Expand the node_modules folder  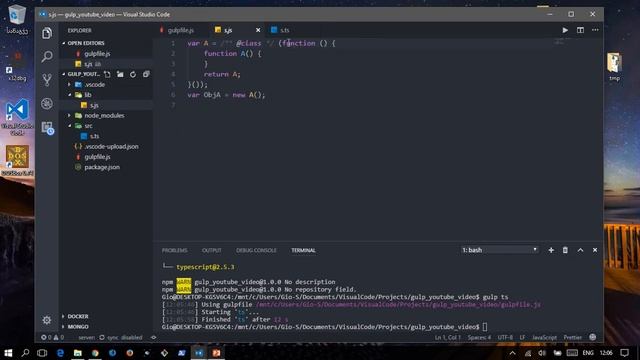[69, 116]
